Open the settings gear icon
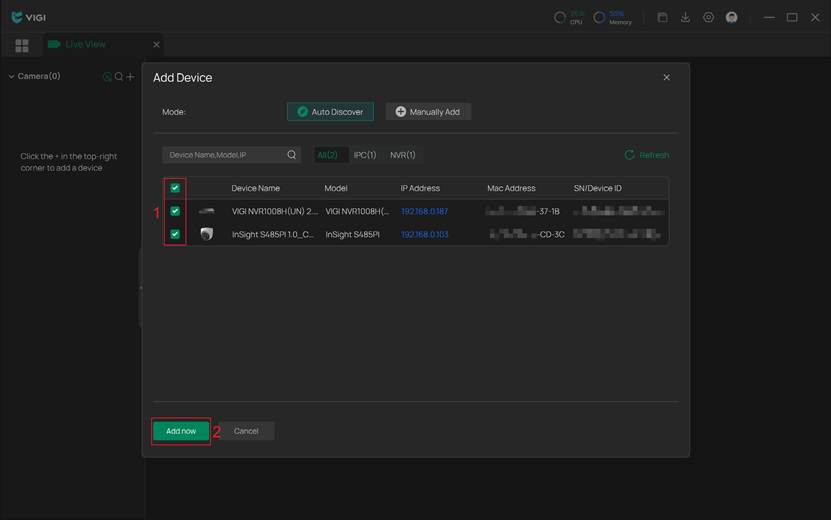This screenshot has width=831, height=520. pos(709,17)
